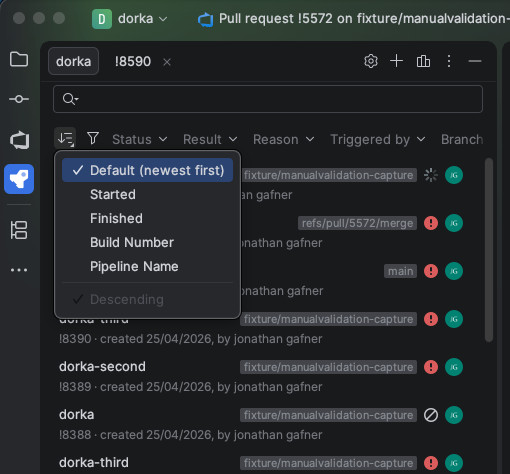Click avatar JG on main branch row
510x474 pixels.
click(x=454, y=271)
